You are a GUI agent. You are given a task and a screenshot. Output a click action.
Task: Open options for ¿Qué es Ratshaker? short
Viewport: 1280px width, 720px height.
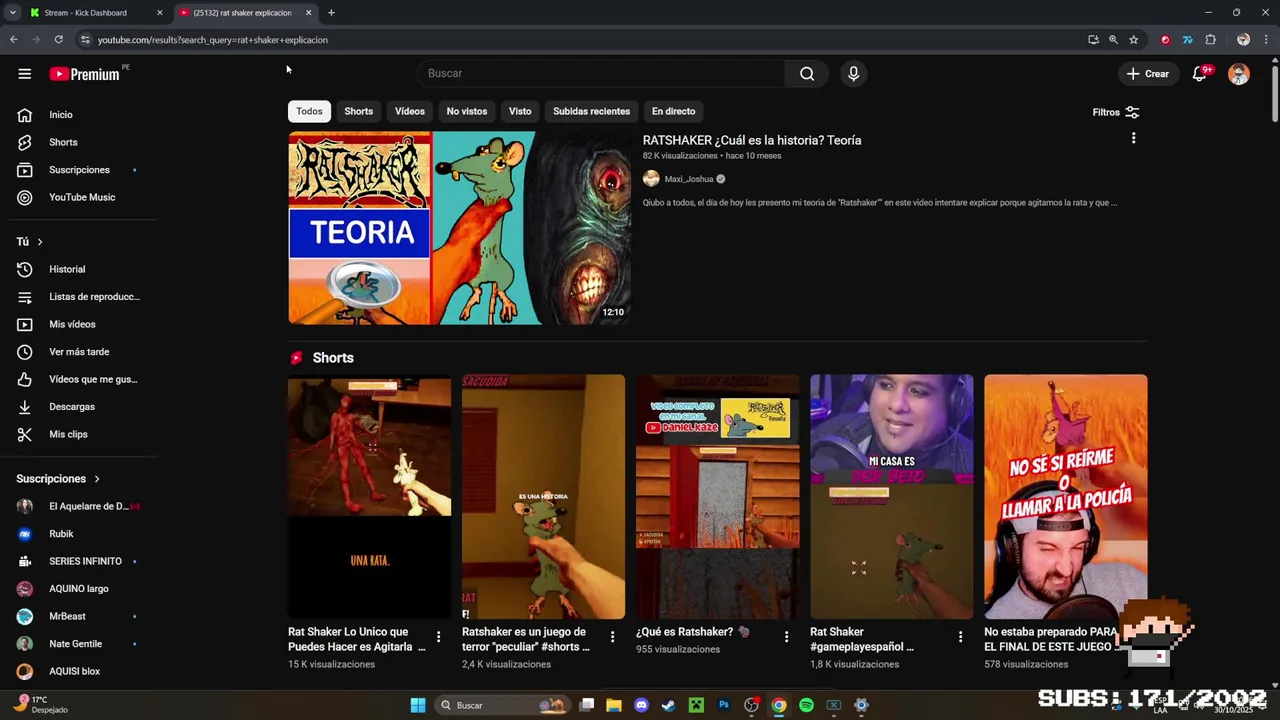click(786, 637)
